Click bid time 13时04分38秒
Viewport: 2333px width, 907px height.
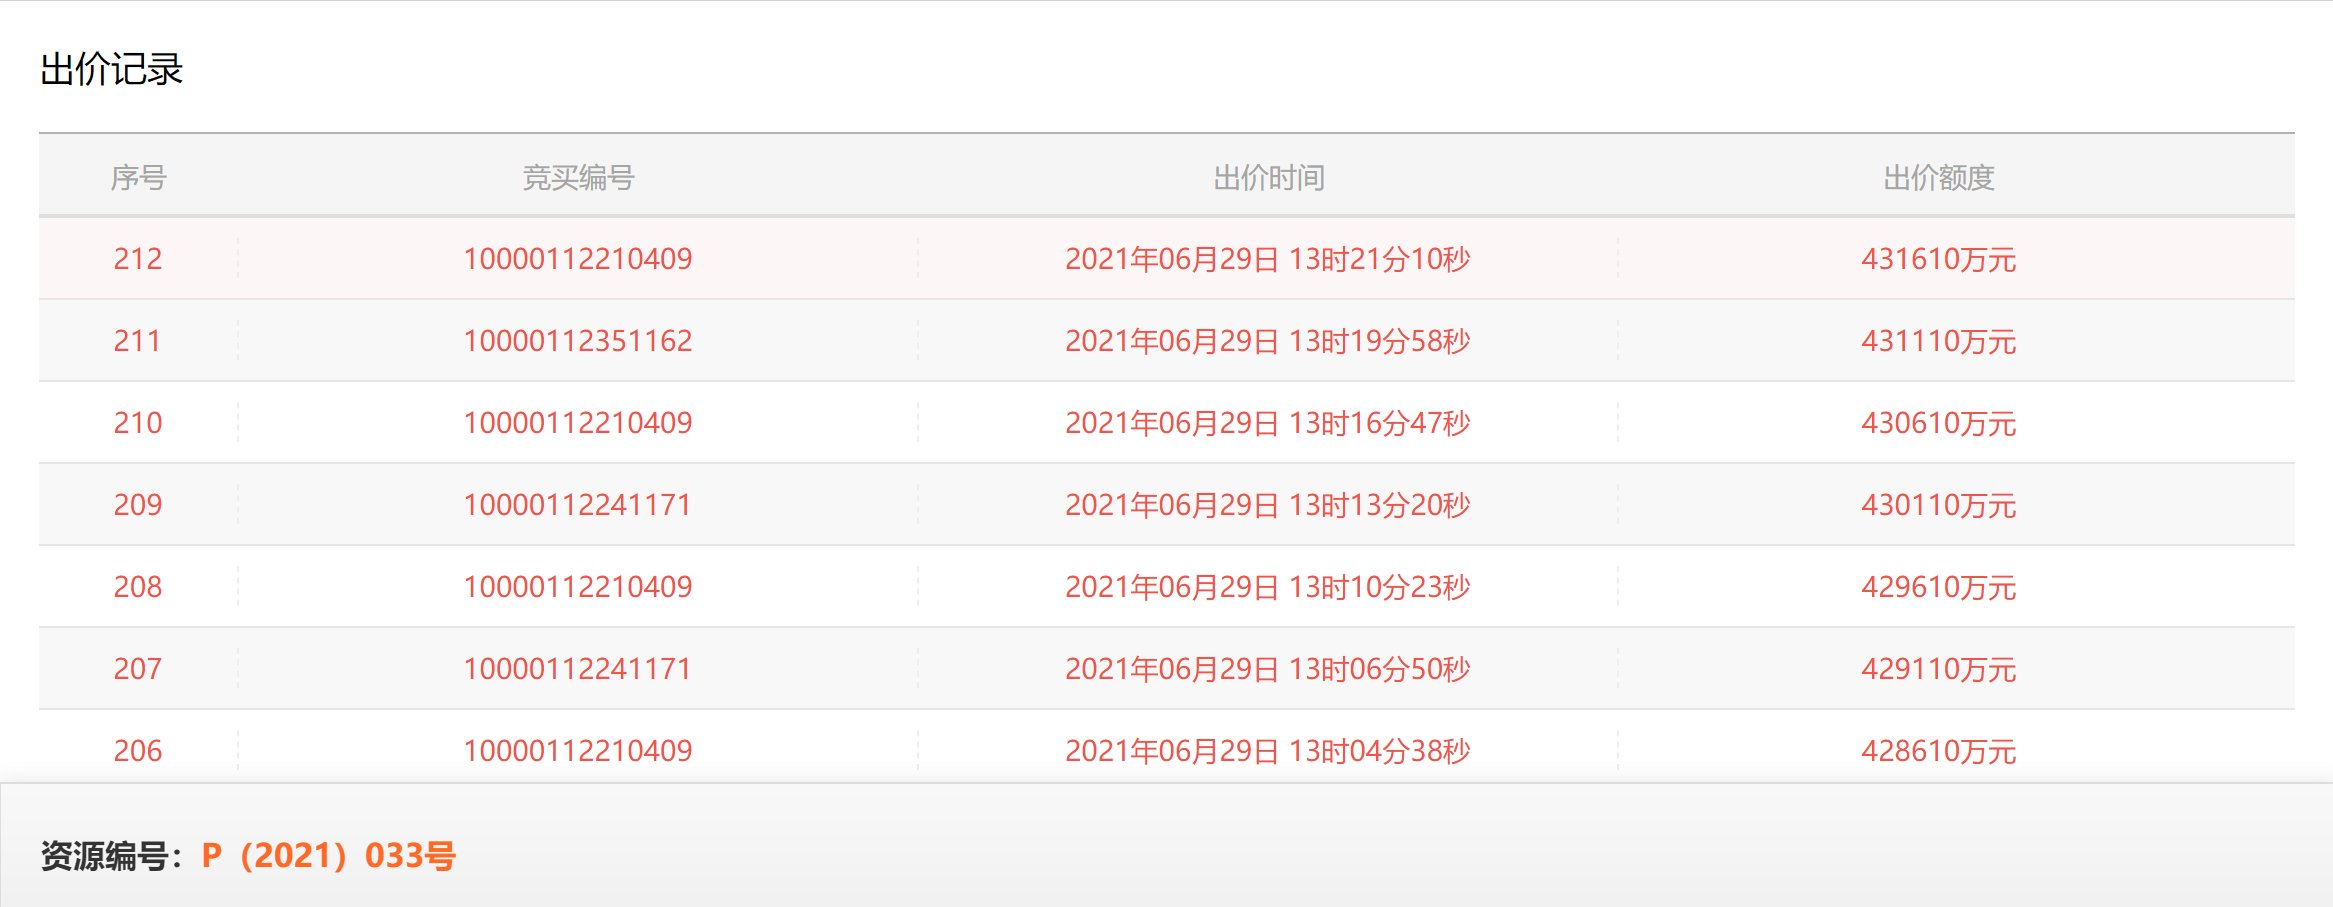1268,751
